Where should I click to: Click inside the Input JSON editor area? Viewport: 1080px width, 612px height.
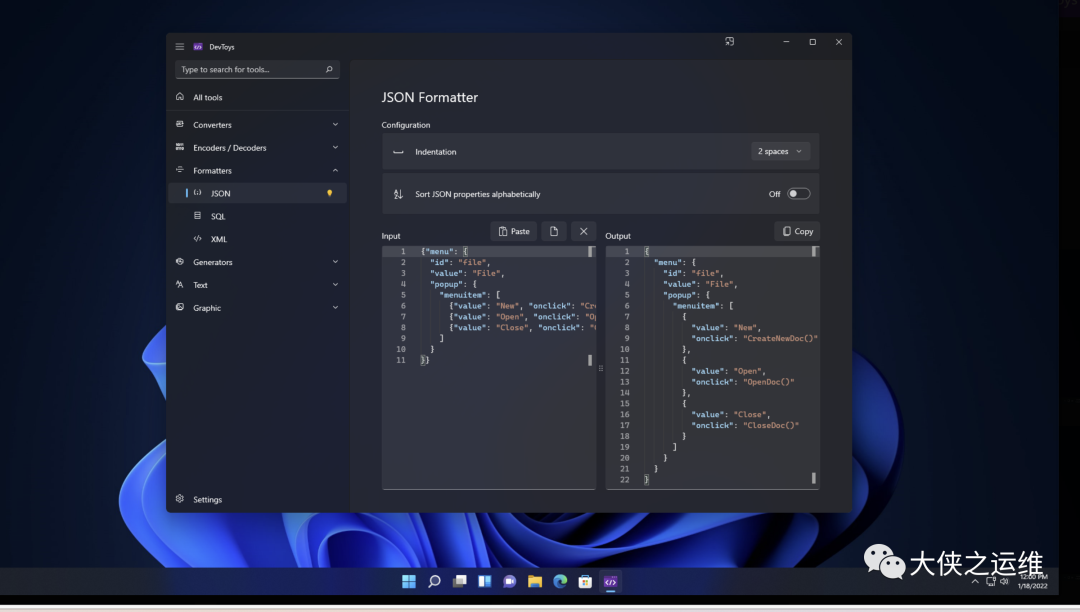(489, 368)
